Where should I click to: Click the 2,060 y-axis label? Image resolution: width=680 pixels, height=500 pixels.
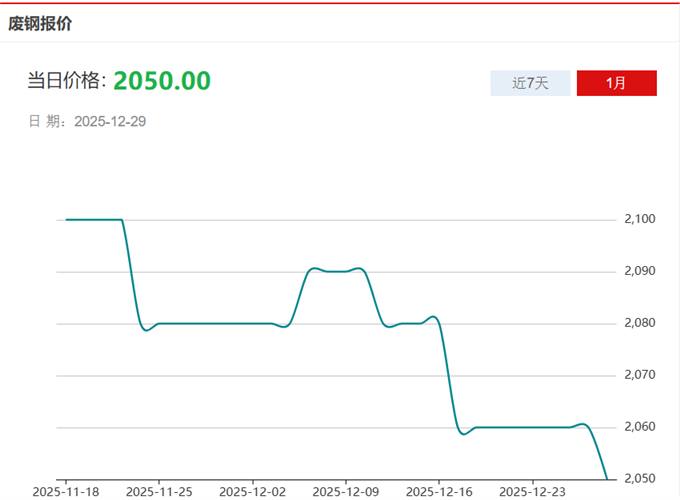(639, 427)
